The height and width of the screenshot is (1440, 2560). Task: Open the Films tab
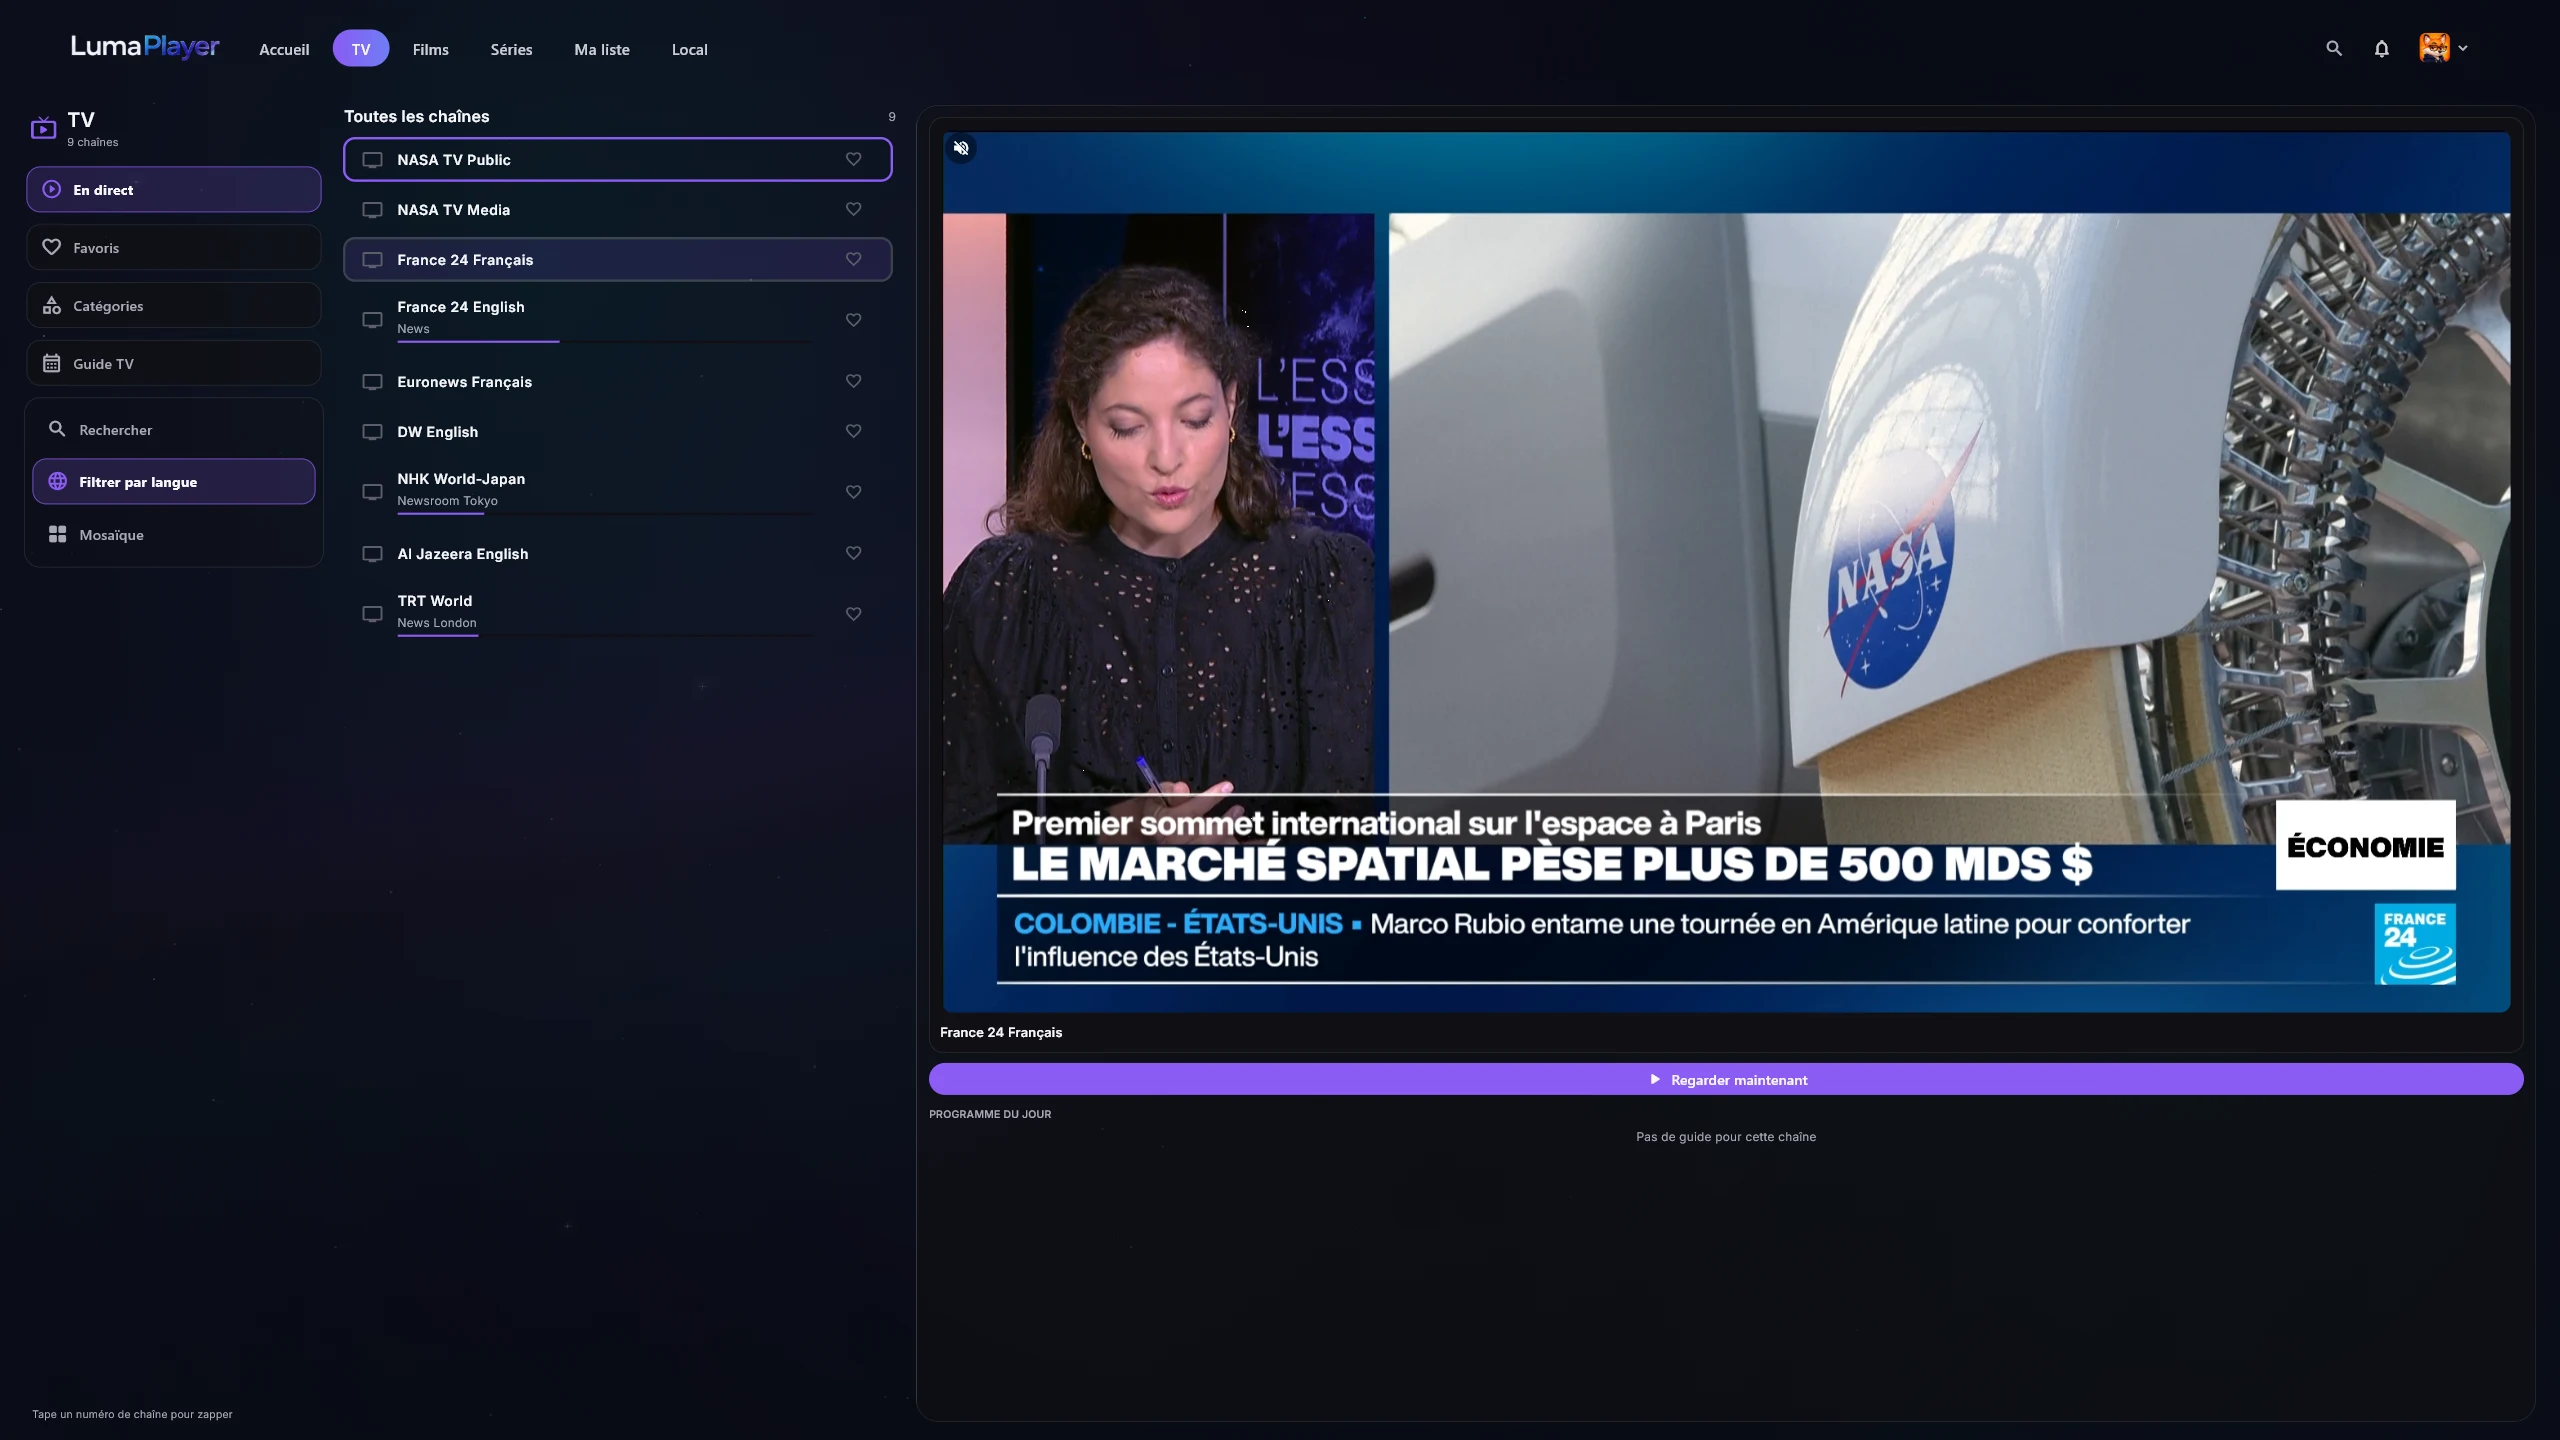(430, 49)
